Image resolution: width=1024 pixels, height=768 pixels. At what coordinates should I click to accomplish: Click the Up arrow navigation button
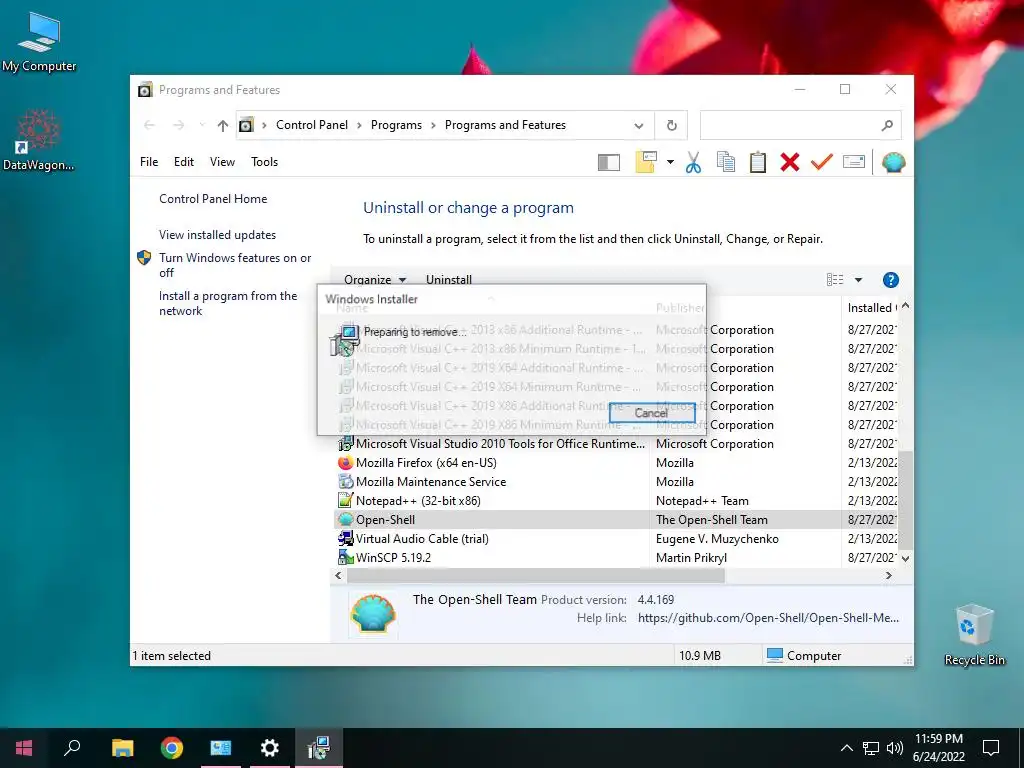pyautogui.click(x=223, y=125)
